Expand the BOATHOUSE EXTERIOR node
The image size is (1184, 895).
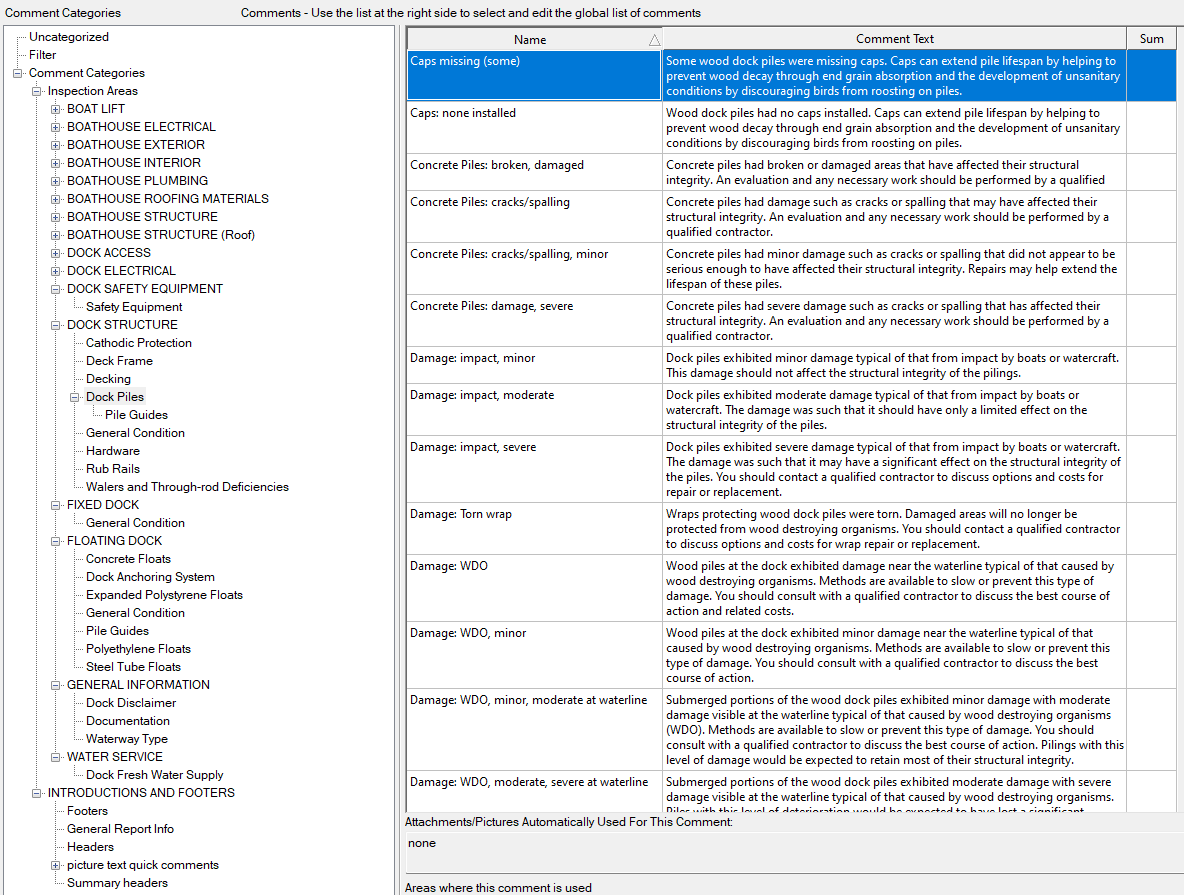click(x=55, y=145)
